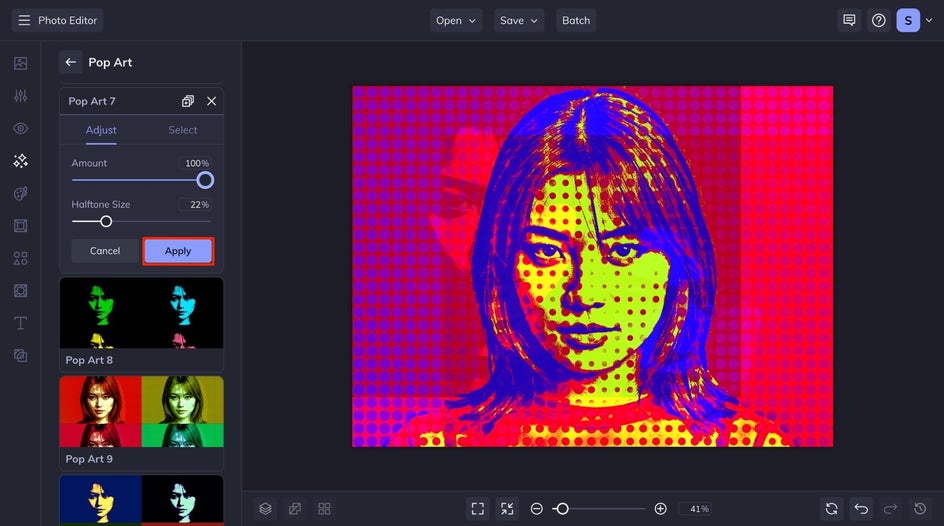Zoom out with the minus icon
944x526 pixels.
(x=536, y=509)
